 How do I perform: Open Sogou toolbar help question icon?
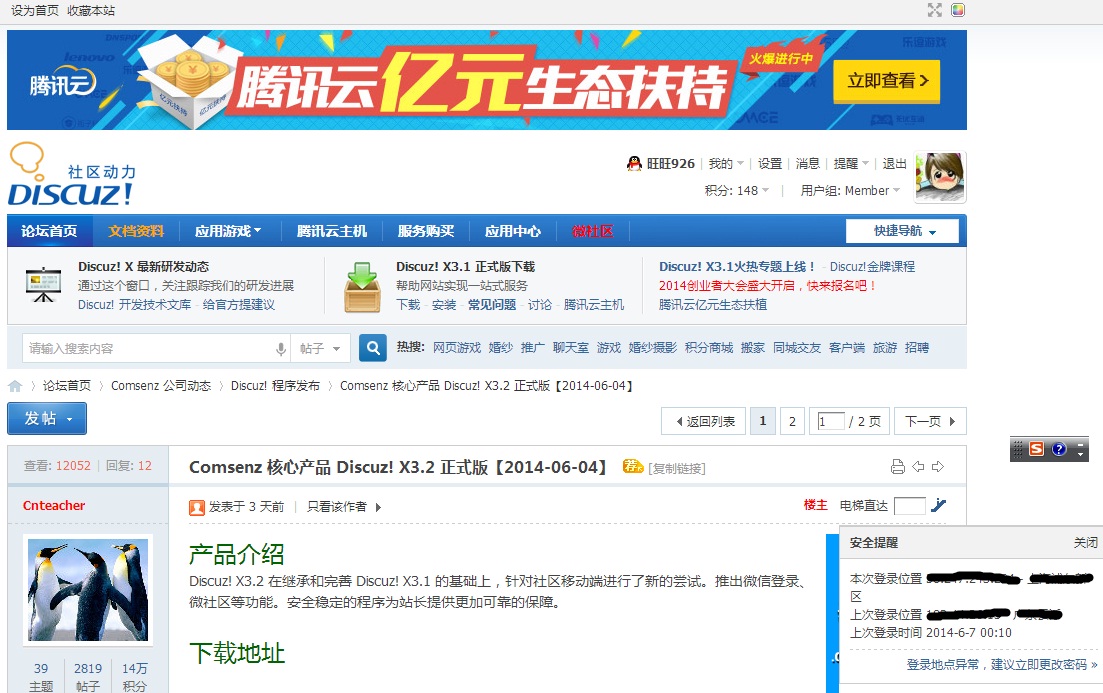click(x=1059, y=449)
